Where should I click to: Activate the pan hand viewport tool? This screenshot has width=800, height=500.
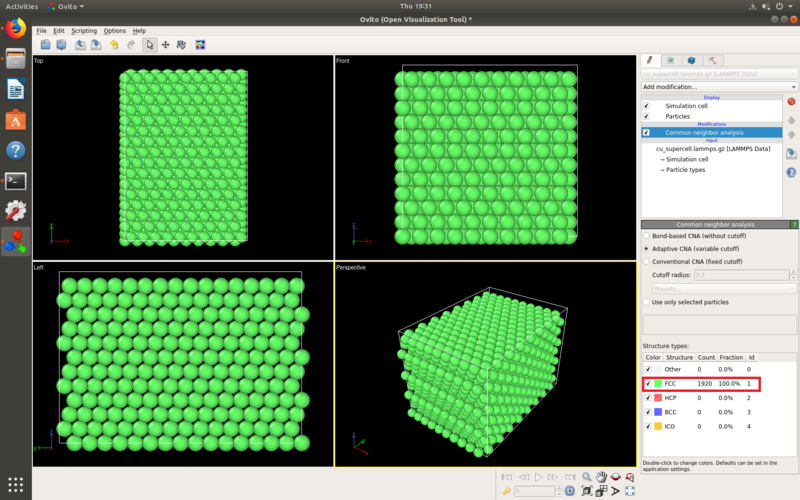click(602, 477)
